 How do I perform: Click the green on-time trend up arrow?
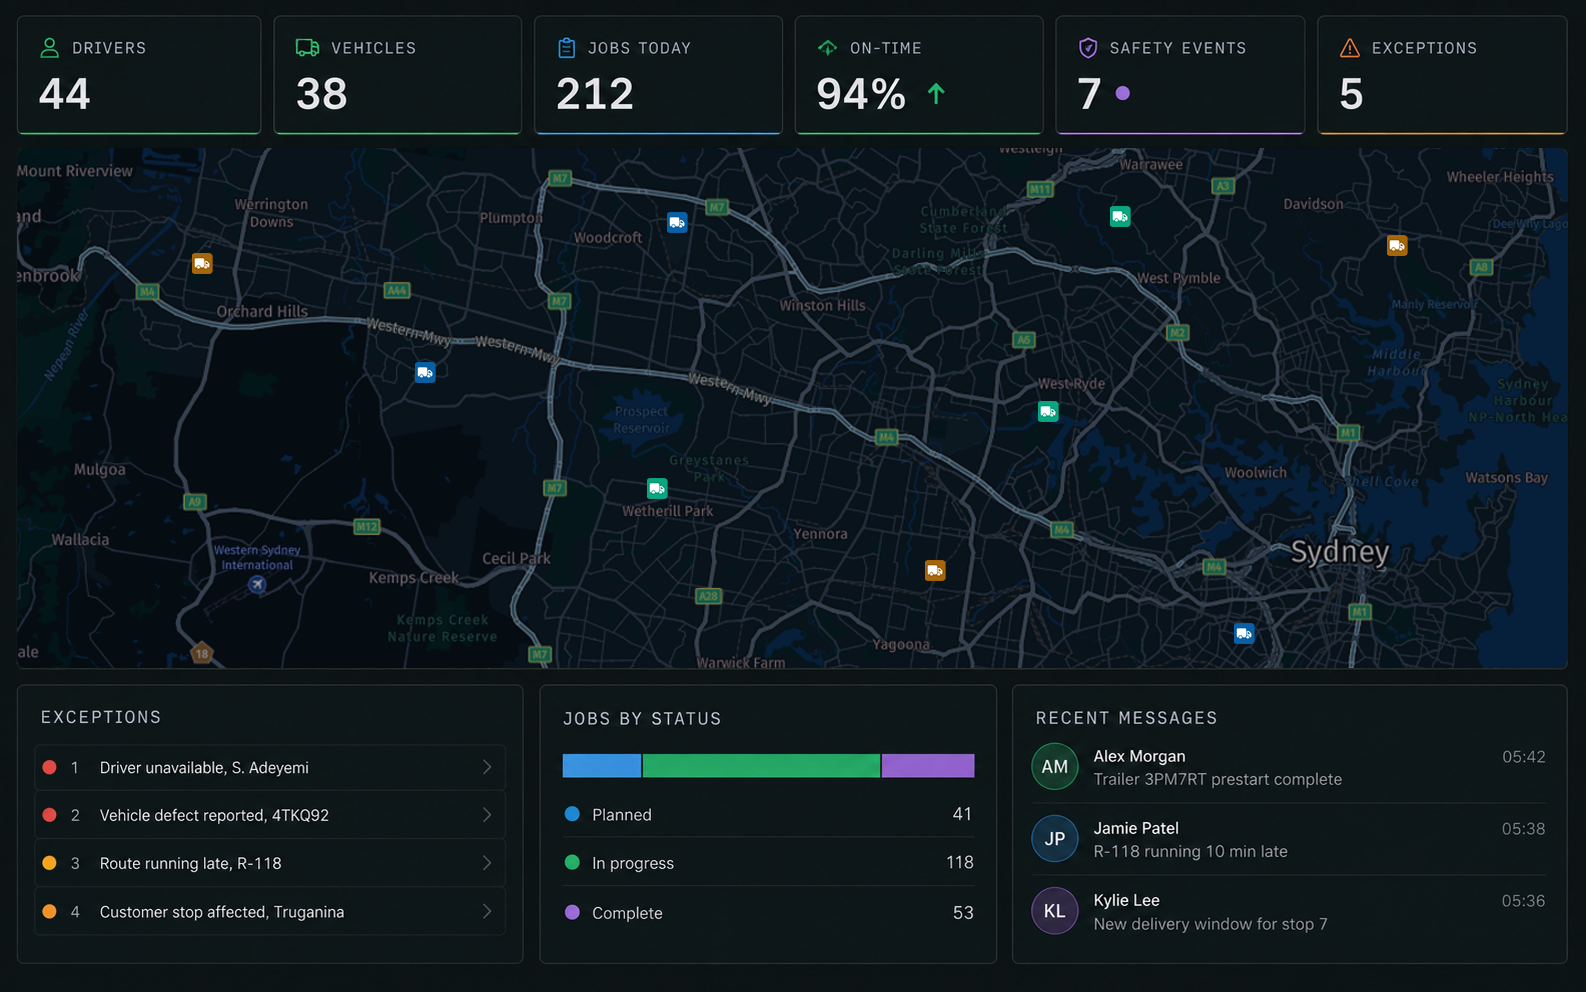[936, 94]
